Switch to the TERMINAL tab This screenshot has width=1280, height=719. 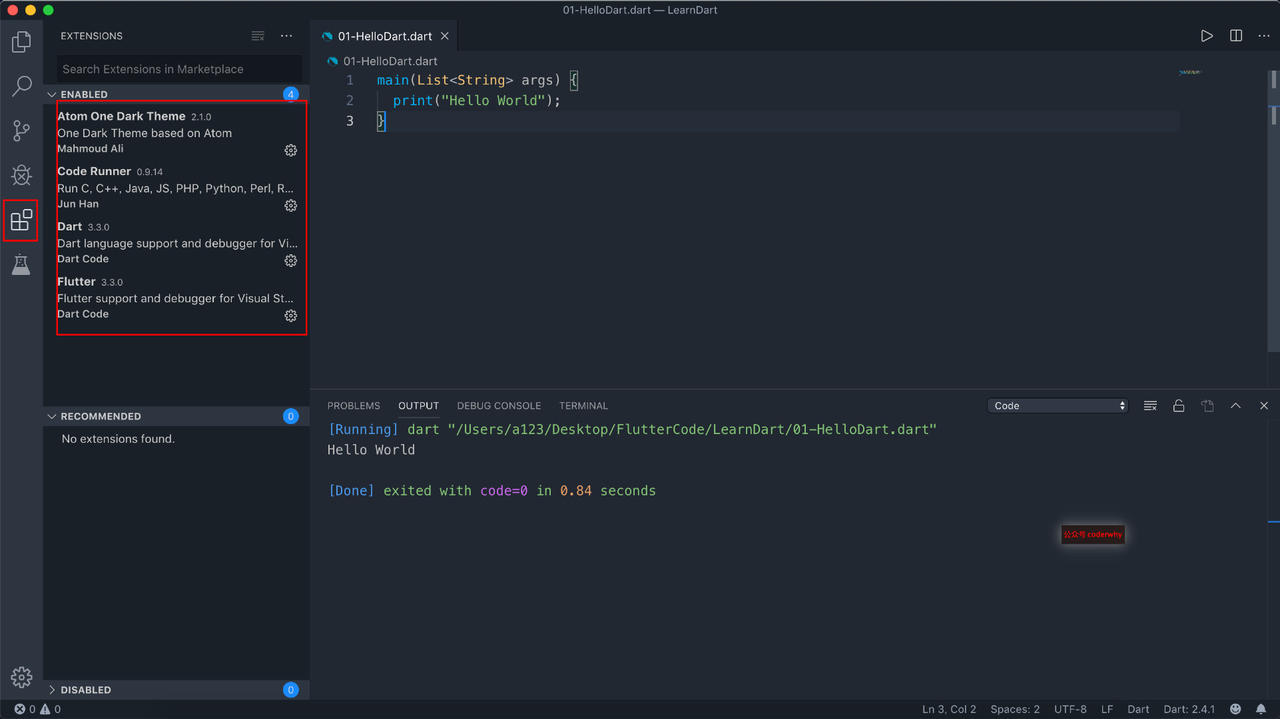click(x=584, y=406)
